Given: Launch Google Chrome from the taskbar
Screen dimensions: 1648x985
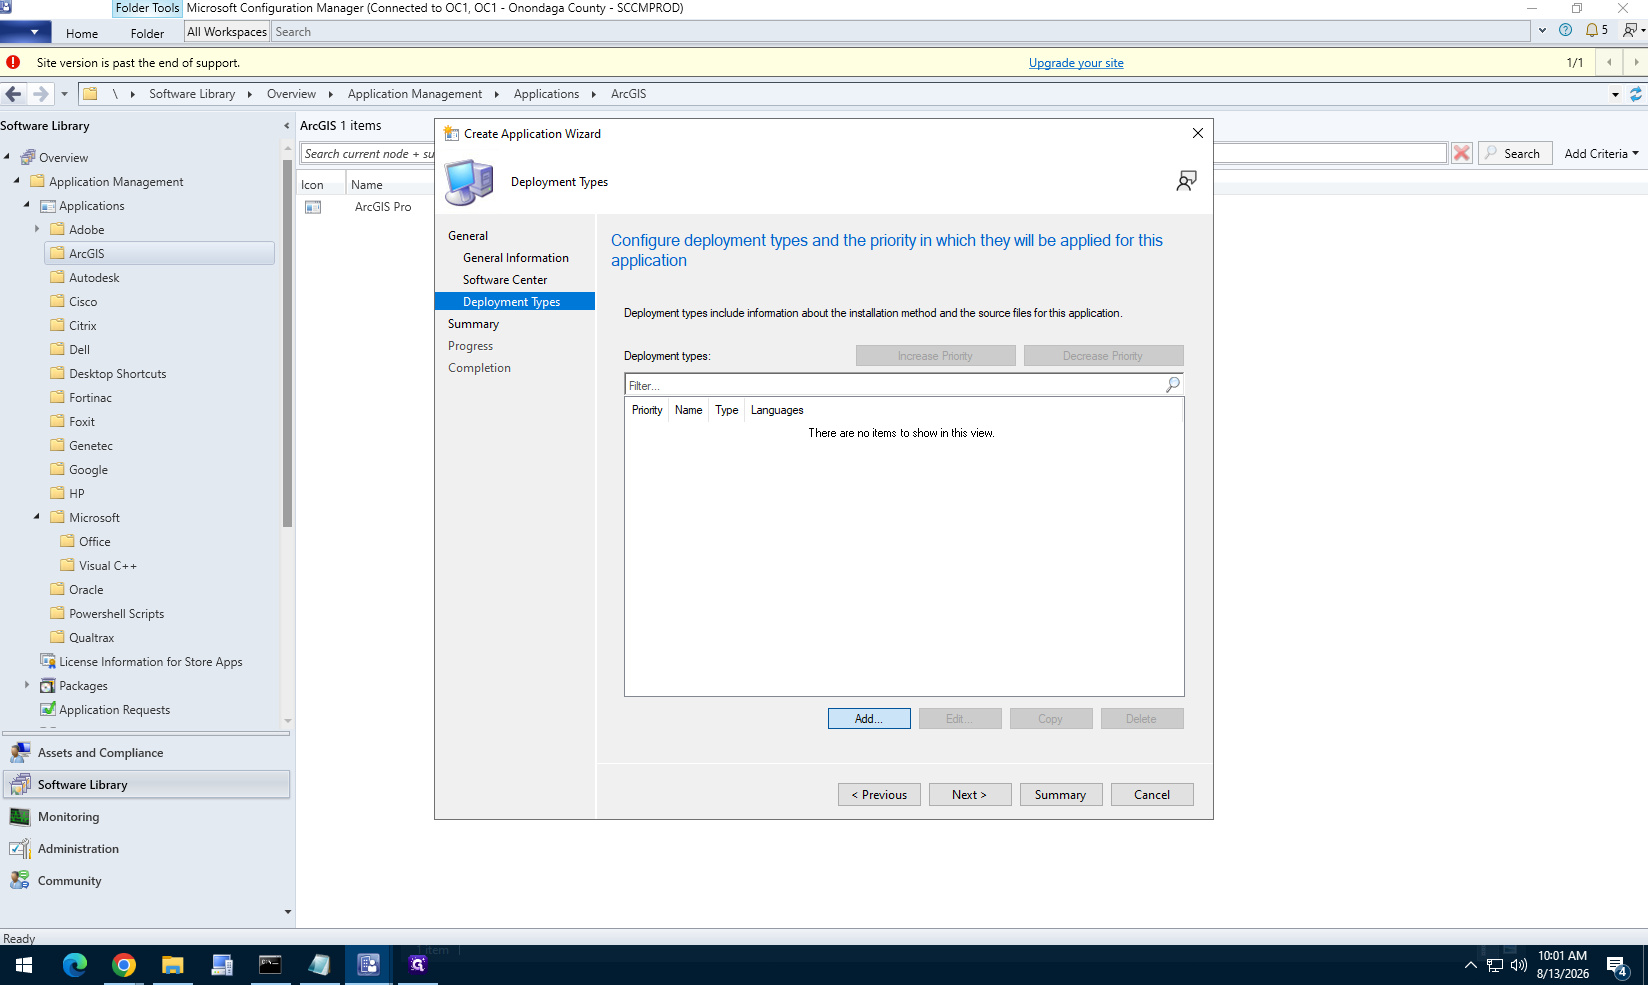Looking at the screenshot, I should 124,965.
